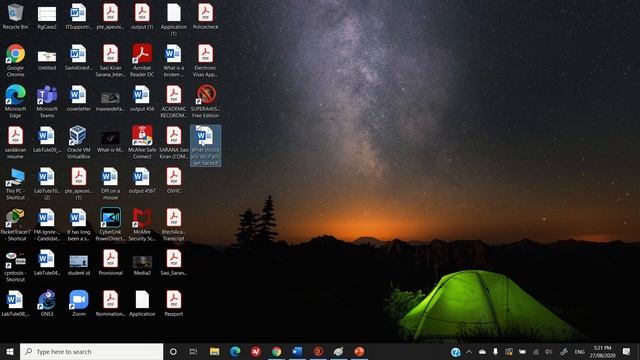Select the LabTute04 Word document

(x=47, y=262)
